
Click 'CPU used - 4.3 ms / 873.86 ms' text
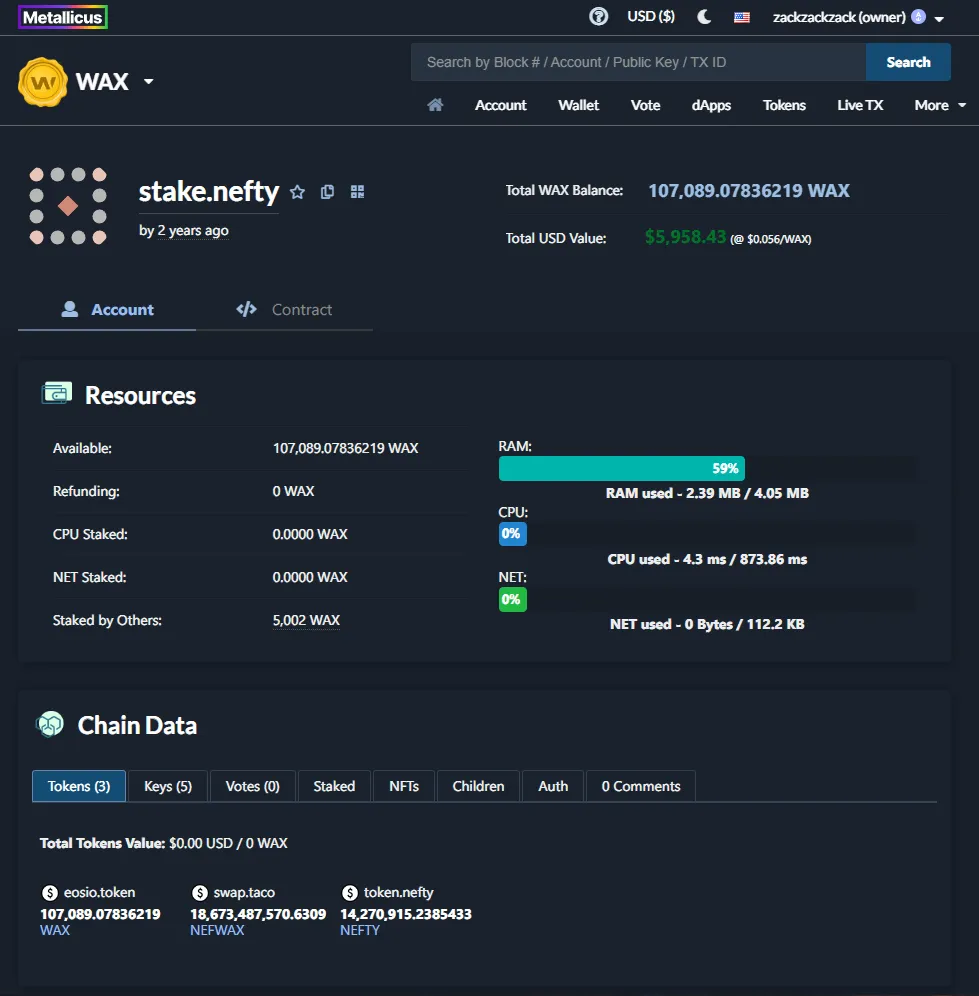[707, 559]
